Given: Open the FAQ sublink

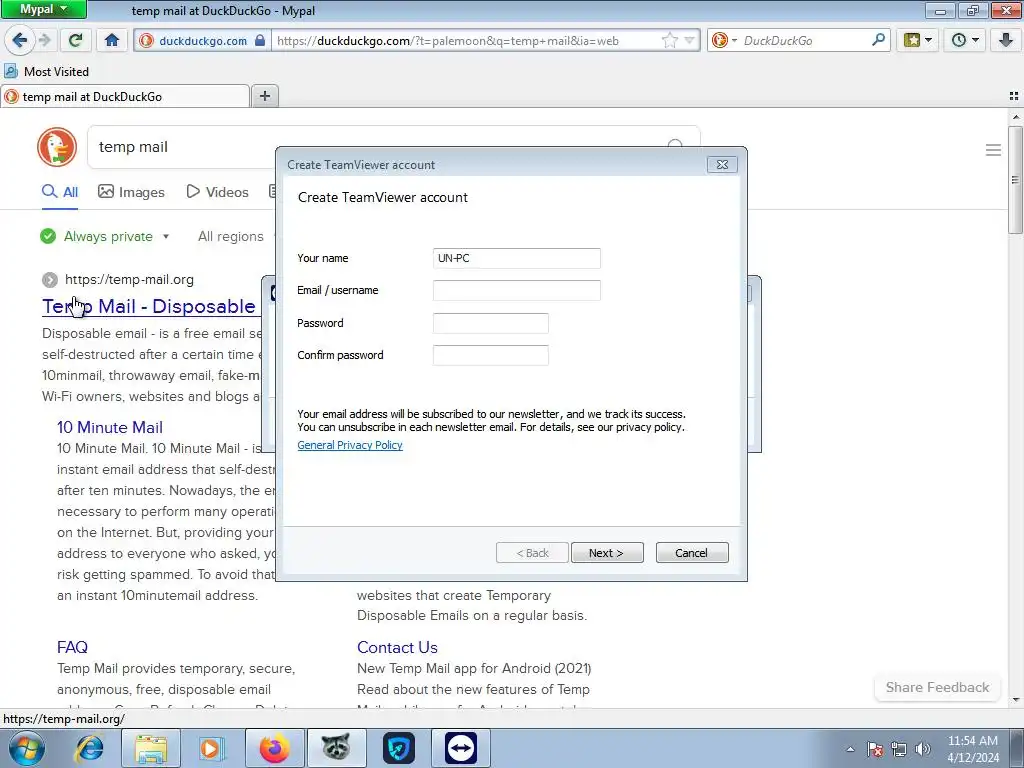Looking at the screenshot, I should coord(72,647).
